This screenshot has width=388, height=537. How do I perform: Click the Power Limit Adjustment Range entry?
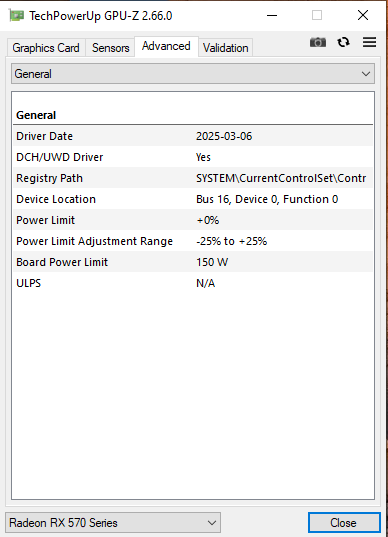pos(193,241)
